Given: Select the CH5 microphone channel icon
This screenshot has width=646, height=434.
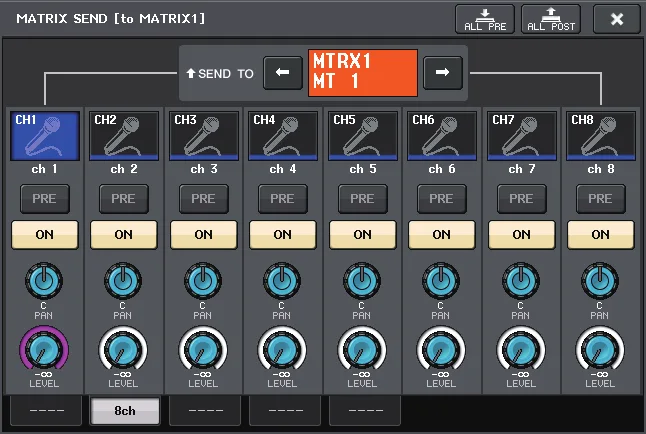Looking at the screenshot, I should (x=363, y=136).
